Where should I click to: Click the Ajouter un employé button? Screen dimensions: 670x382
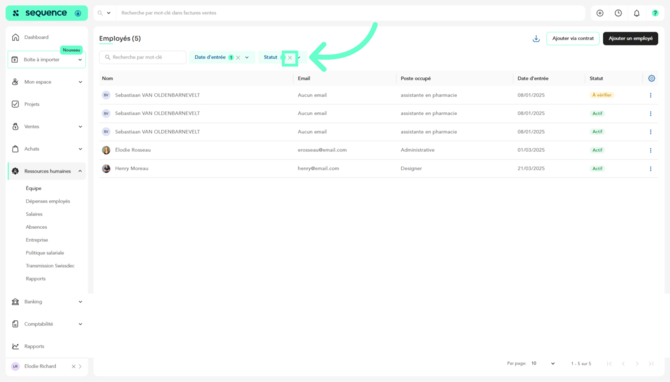point(630,38)
